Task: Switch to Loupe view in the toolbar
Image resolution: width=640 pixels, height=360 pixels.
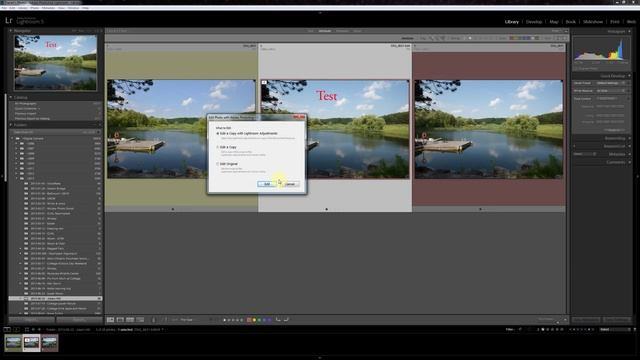Action: click(x=120, y=320)
